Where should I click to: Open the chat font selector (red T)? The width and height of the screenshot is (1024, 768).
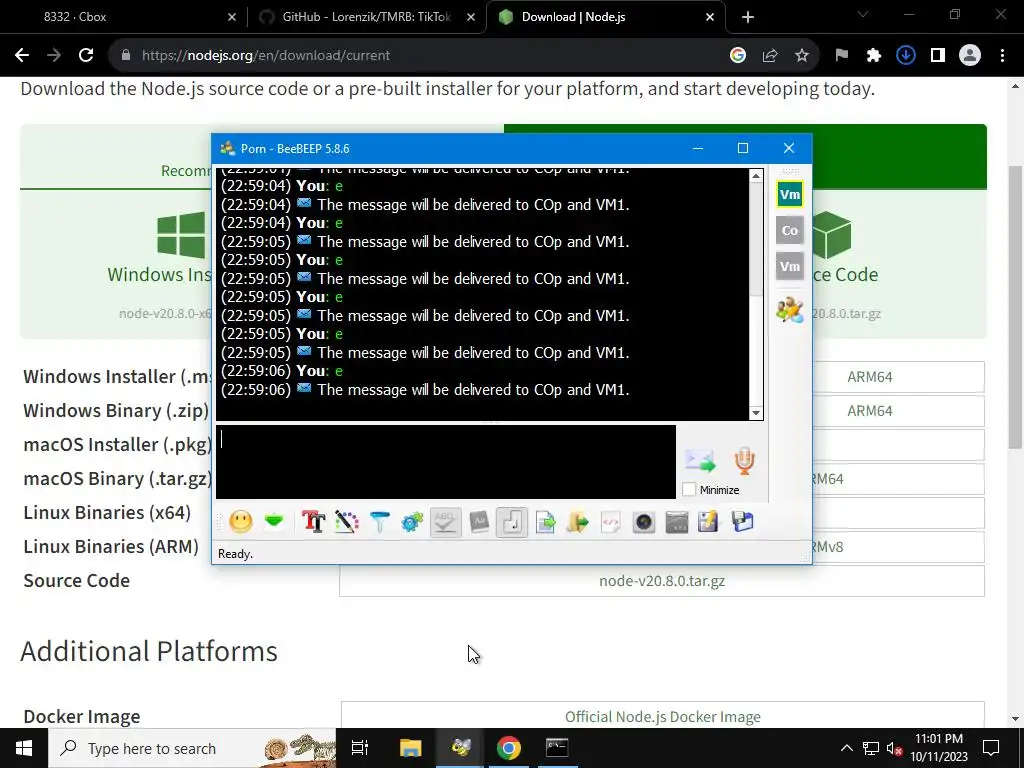point(313,522)
